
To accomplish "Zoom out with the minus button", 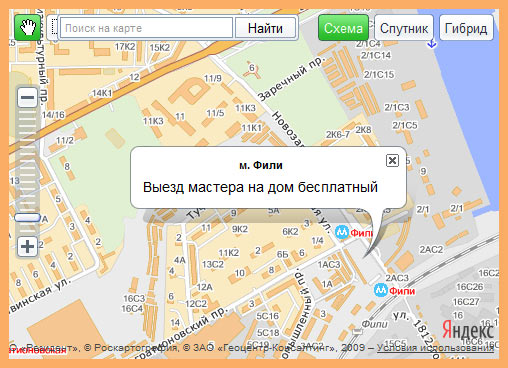I will point(27,98).
